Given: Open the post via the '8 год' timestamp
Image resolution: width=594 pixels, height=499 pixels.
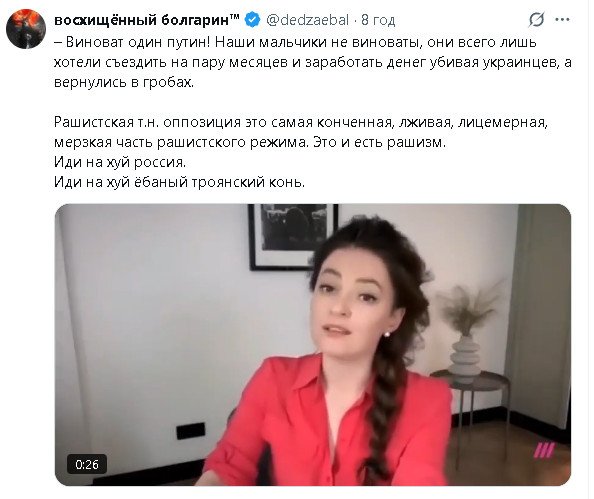Looking at the screenshot, I should (x=378, y=20).
